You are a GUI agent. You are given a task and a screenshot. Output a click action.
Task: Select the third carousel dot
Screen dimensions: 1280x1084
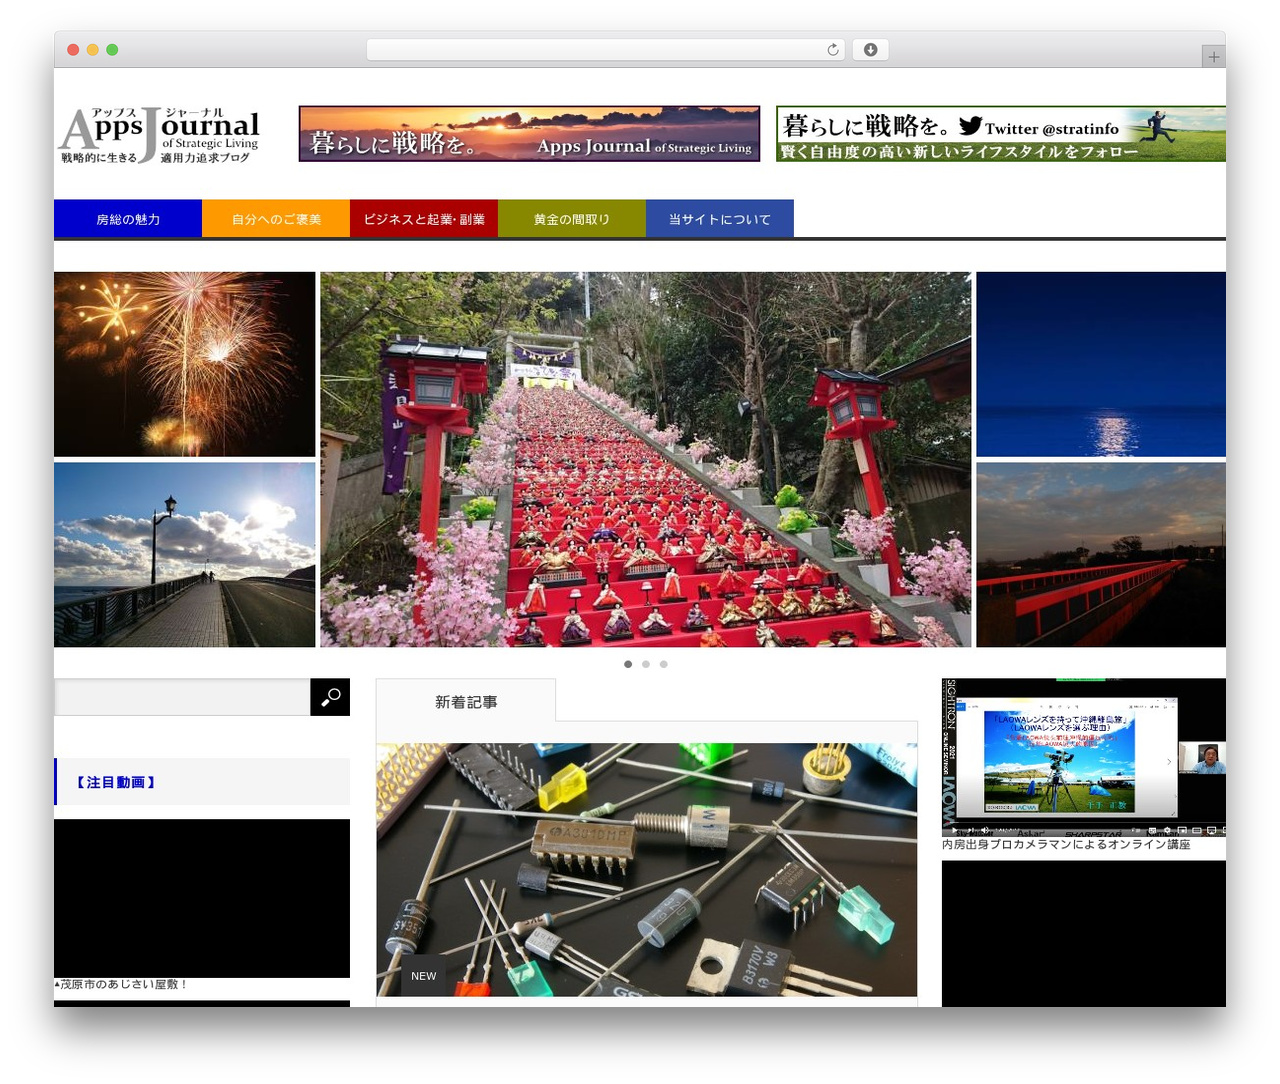point(663,664)
